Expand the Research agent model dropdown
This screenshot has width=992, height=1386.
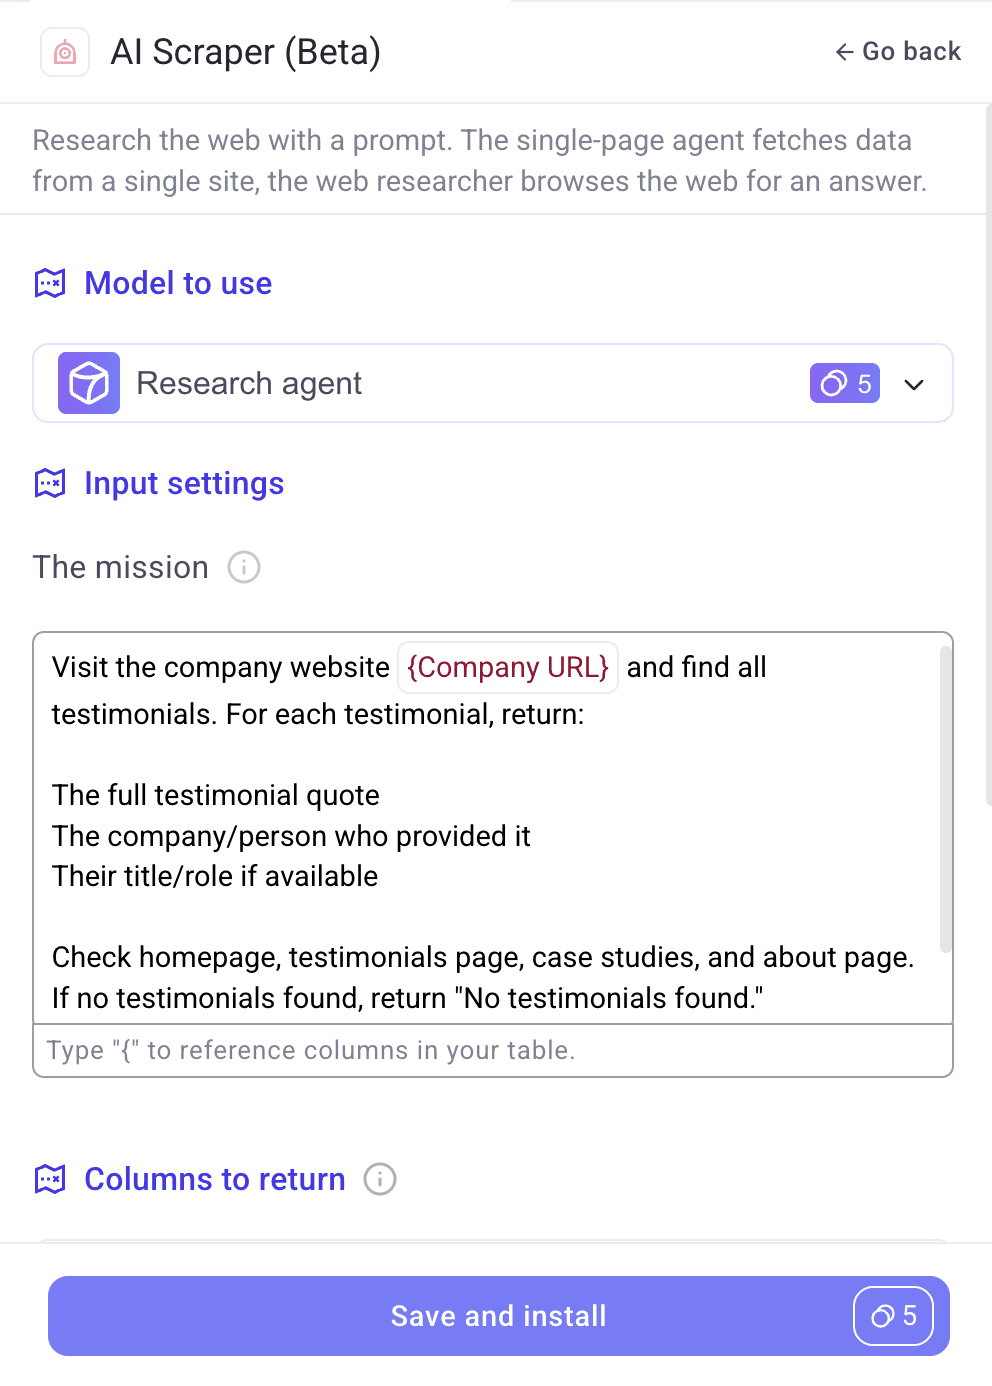[913, 383]
